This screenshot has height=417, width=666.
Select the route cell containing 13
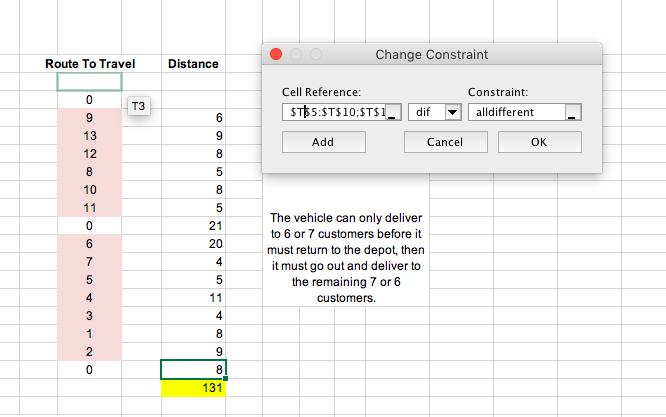pos(90,136)
